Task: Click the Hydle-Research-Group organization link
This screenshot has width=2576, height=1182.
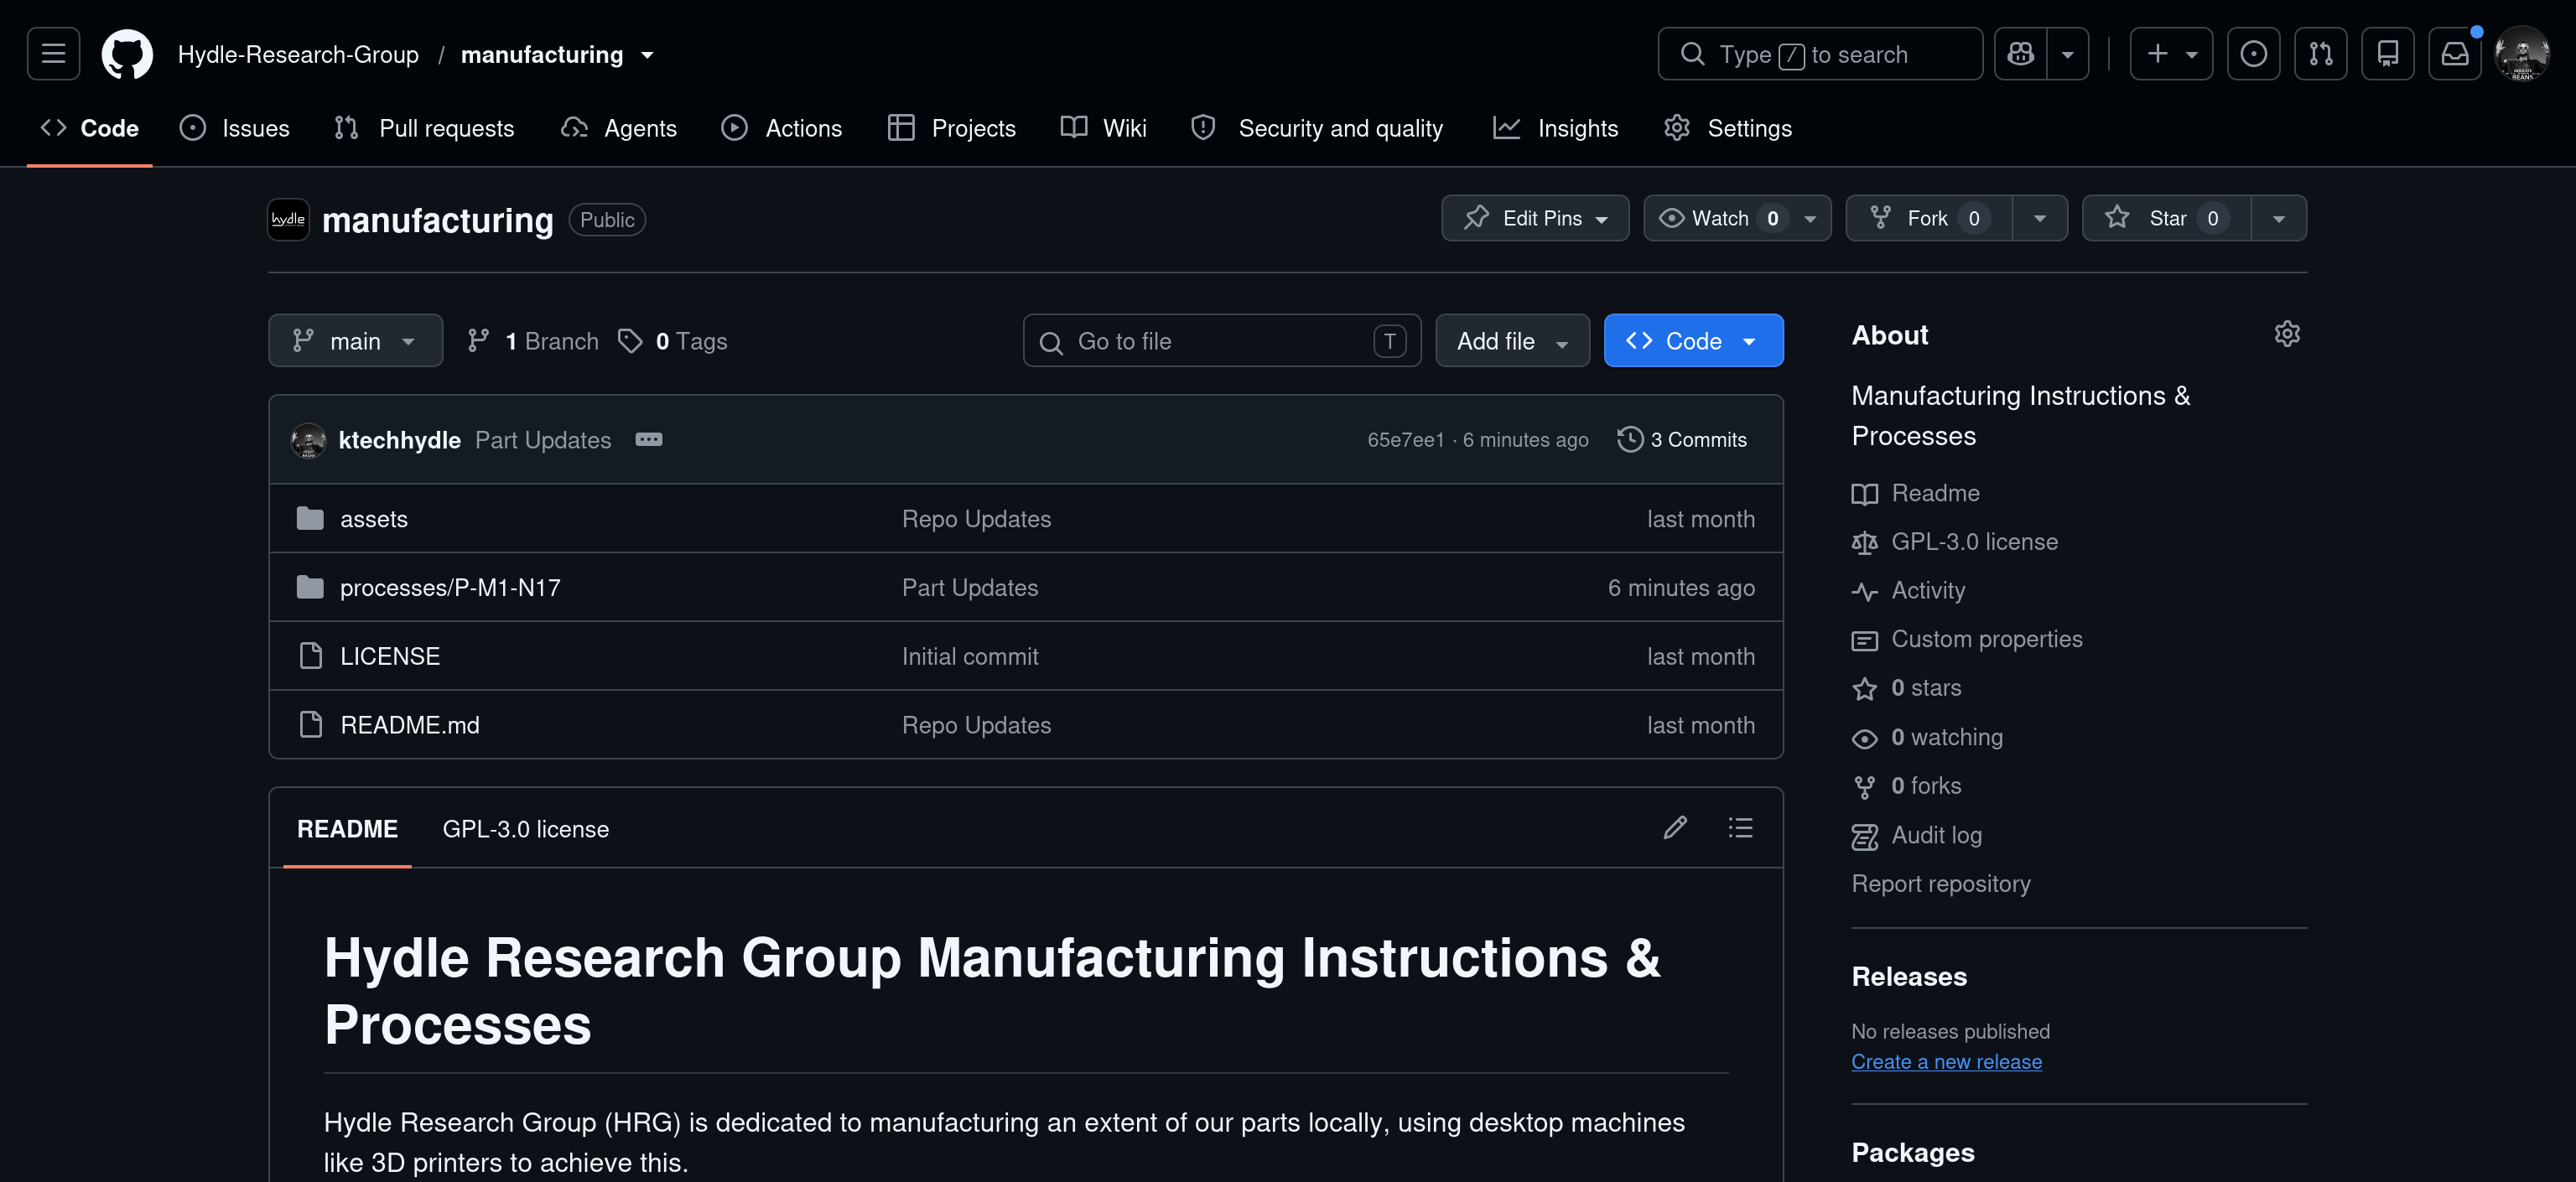Action: coord(298,54)
